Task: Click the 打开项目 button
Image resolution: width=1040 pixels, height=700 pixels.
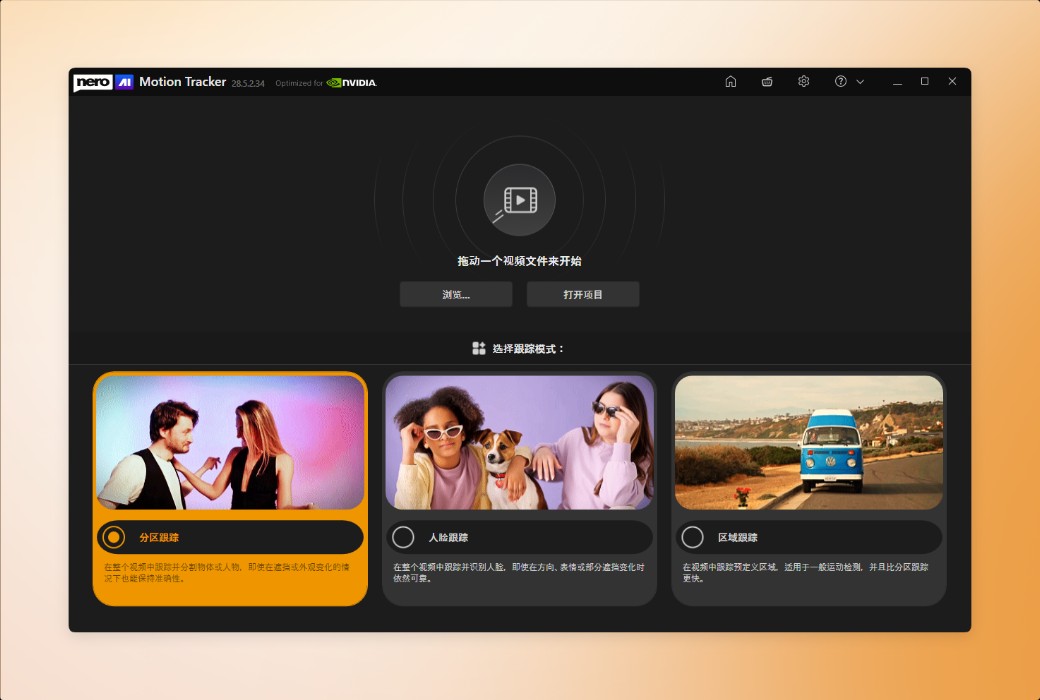Action: click(583, 294)
